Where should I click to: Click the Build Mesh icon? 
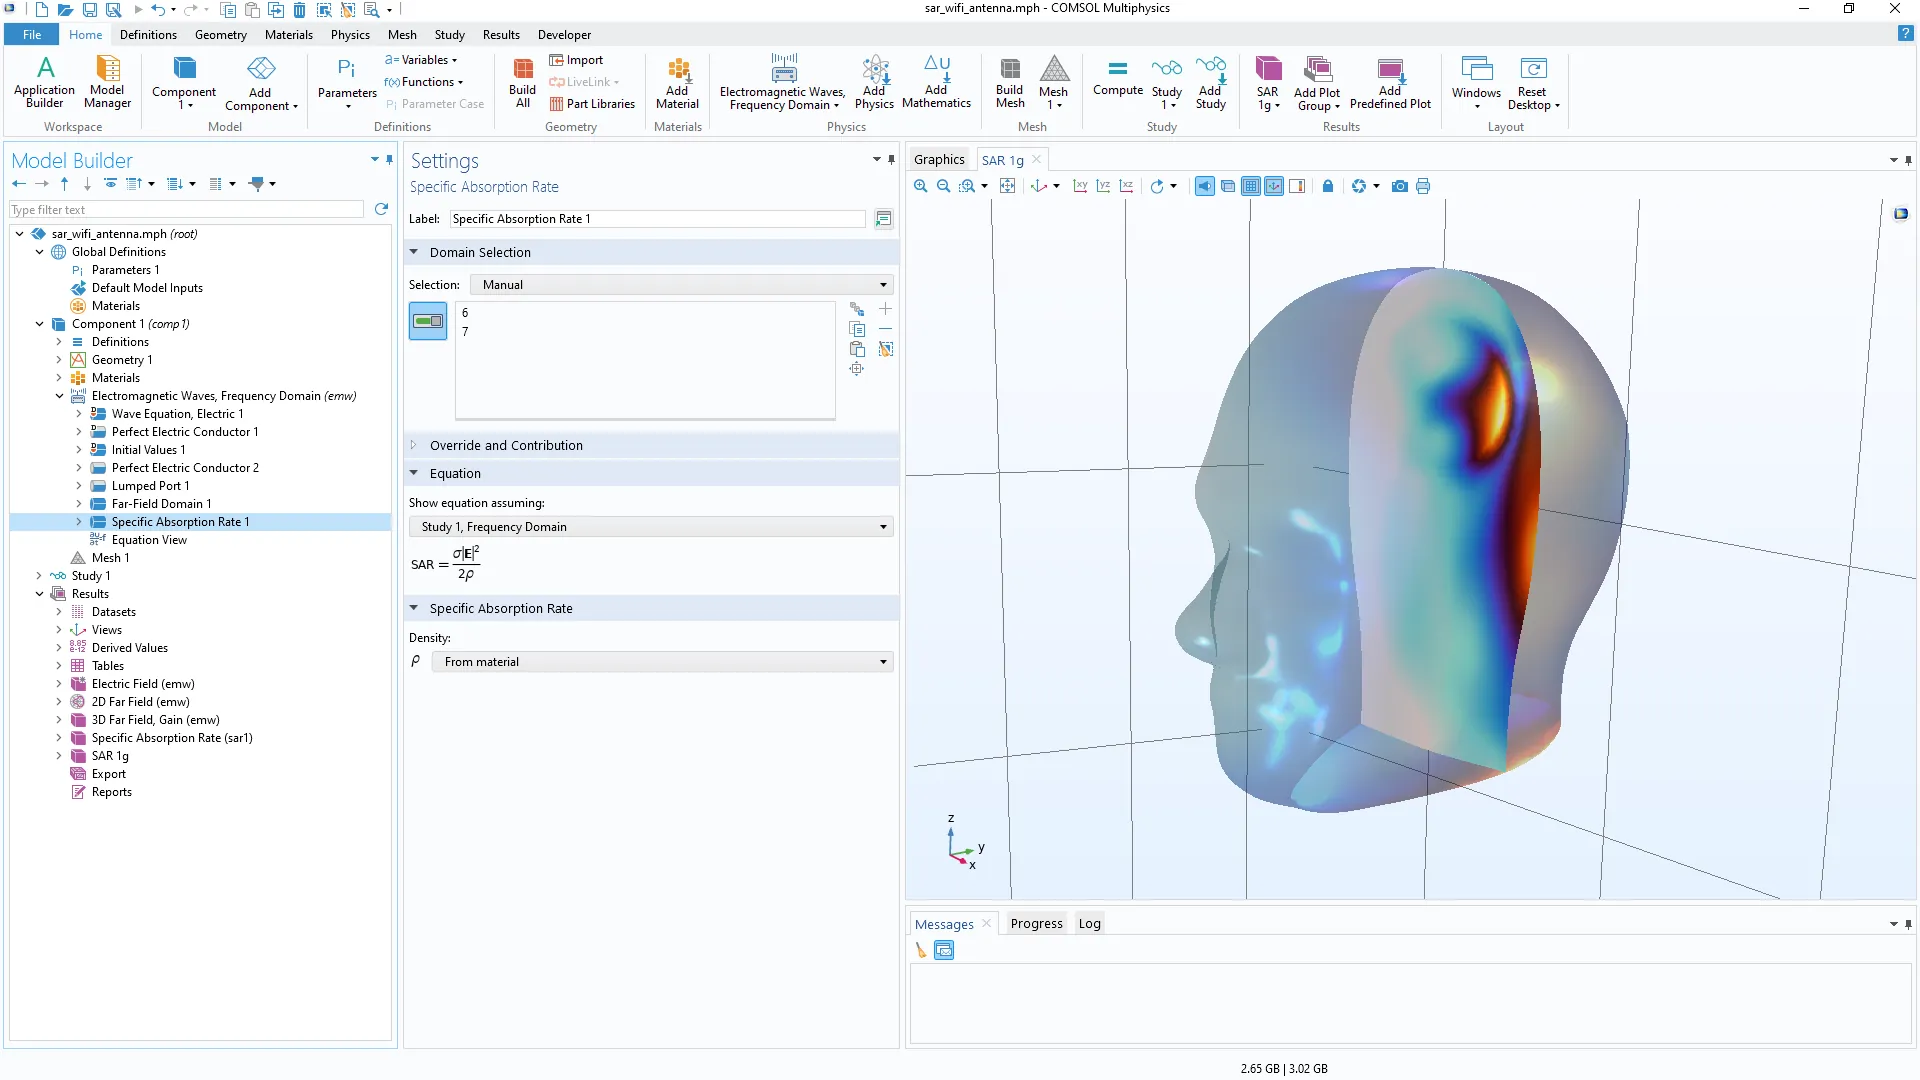pyautogui.click(x=1010, y=82)
